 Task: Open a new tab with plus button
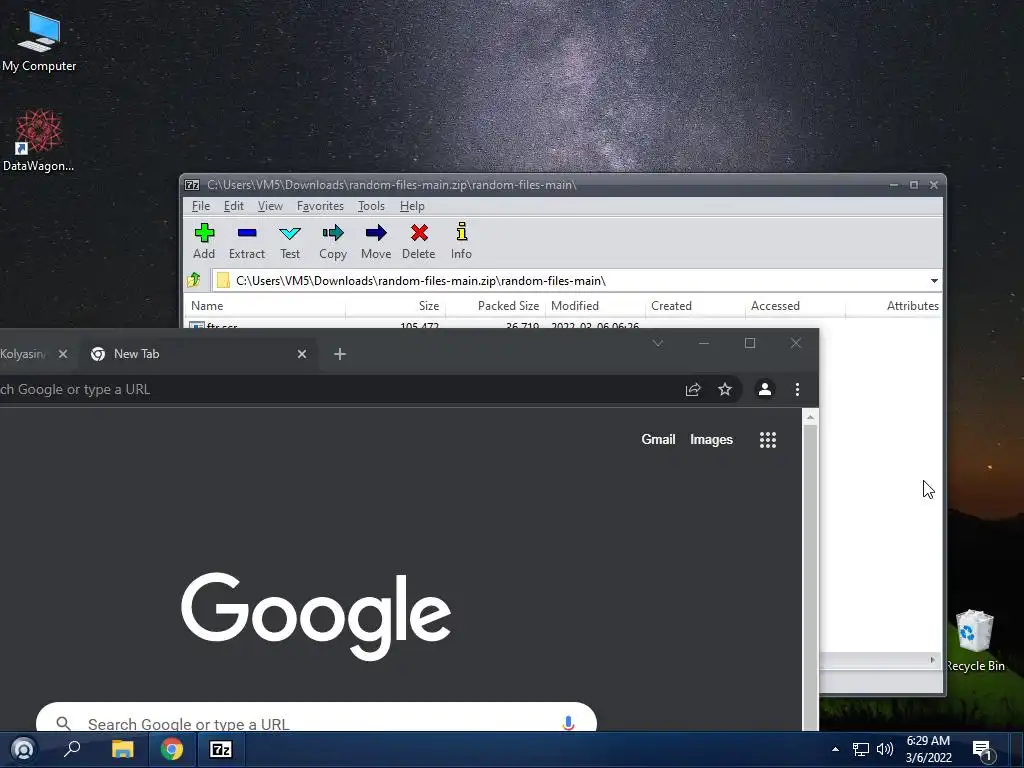coord(340,354)
